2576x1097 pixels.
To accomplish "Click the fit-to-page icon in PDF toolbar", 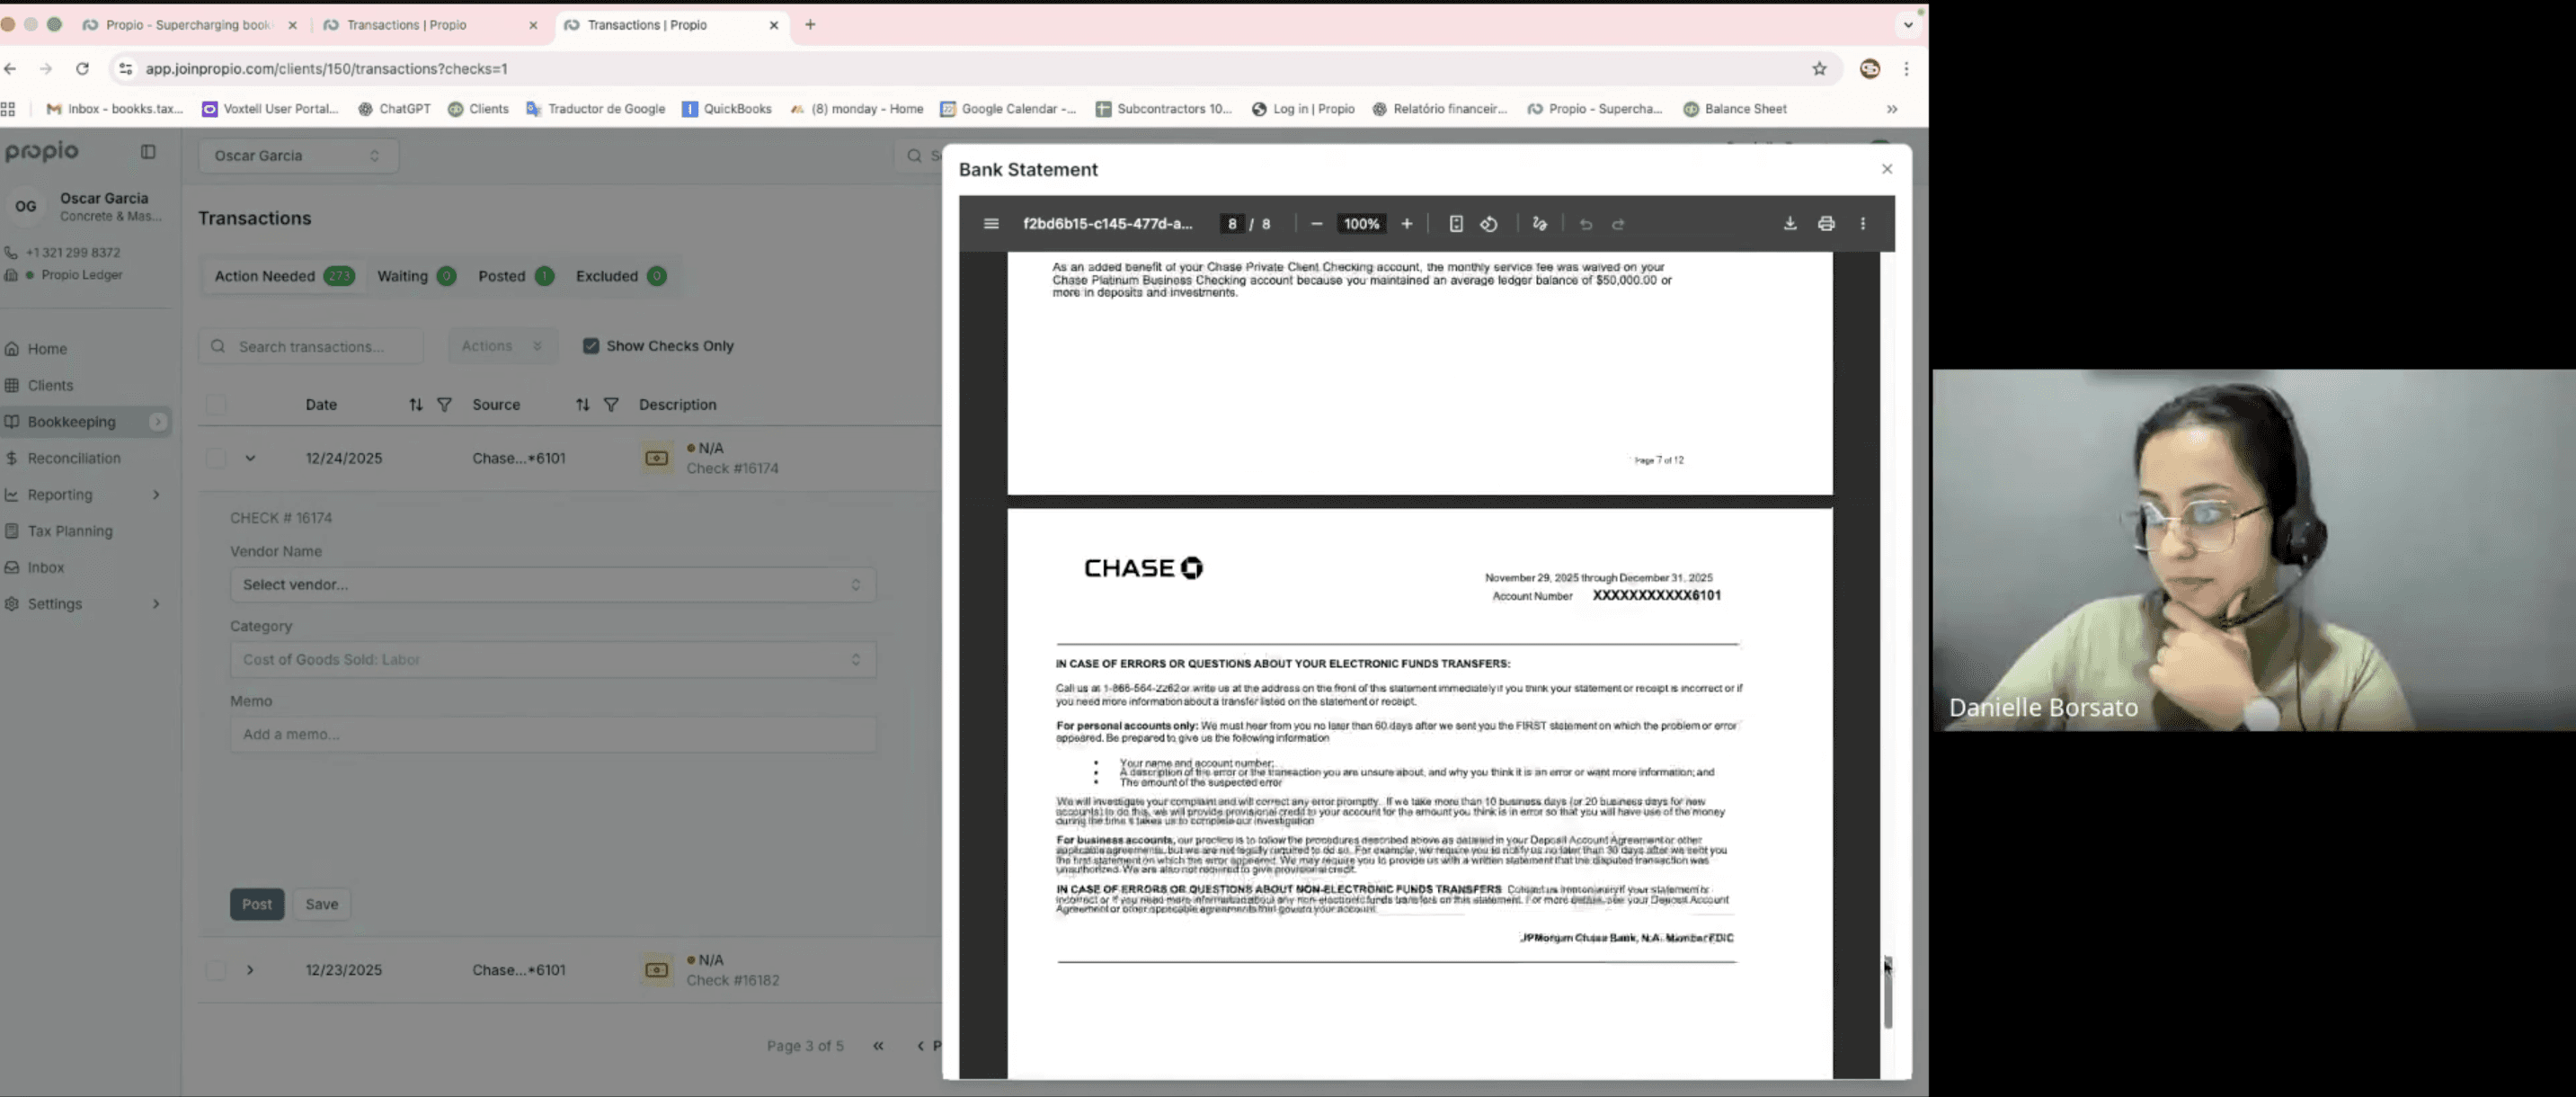I will pyautogui.click(x=1456, y=224).
